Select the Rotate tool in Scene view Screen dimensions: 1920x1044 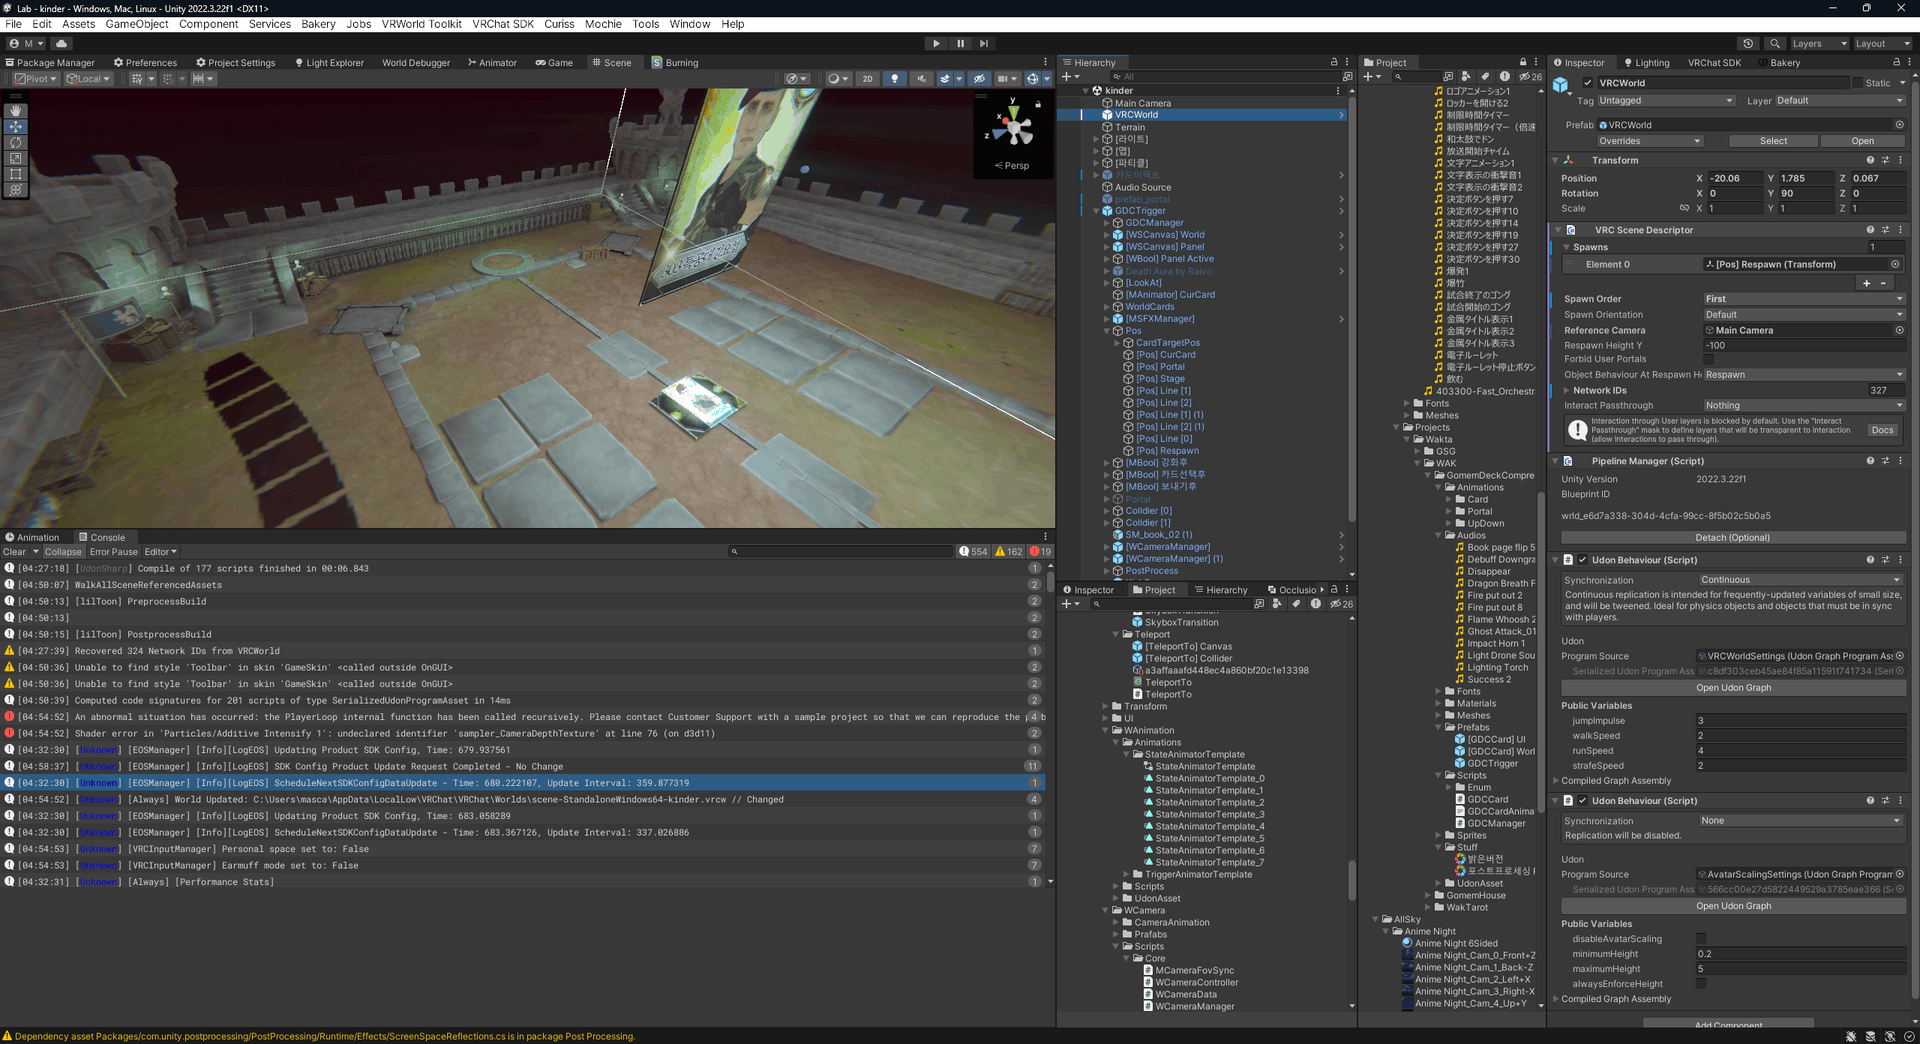coord(15,143)
